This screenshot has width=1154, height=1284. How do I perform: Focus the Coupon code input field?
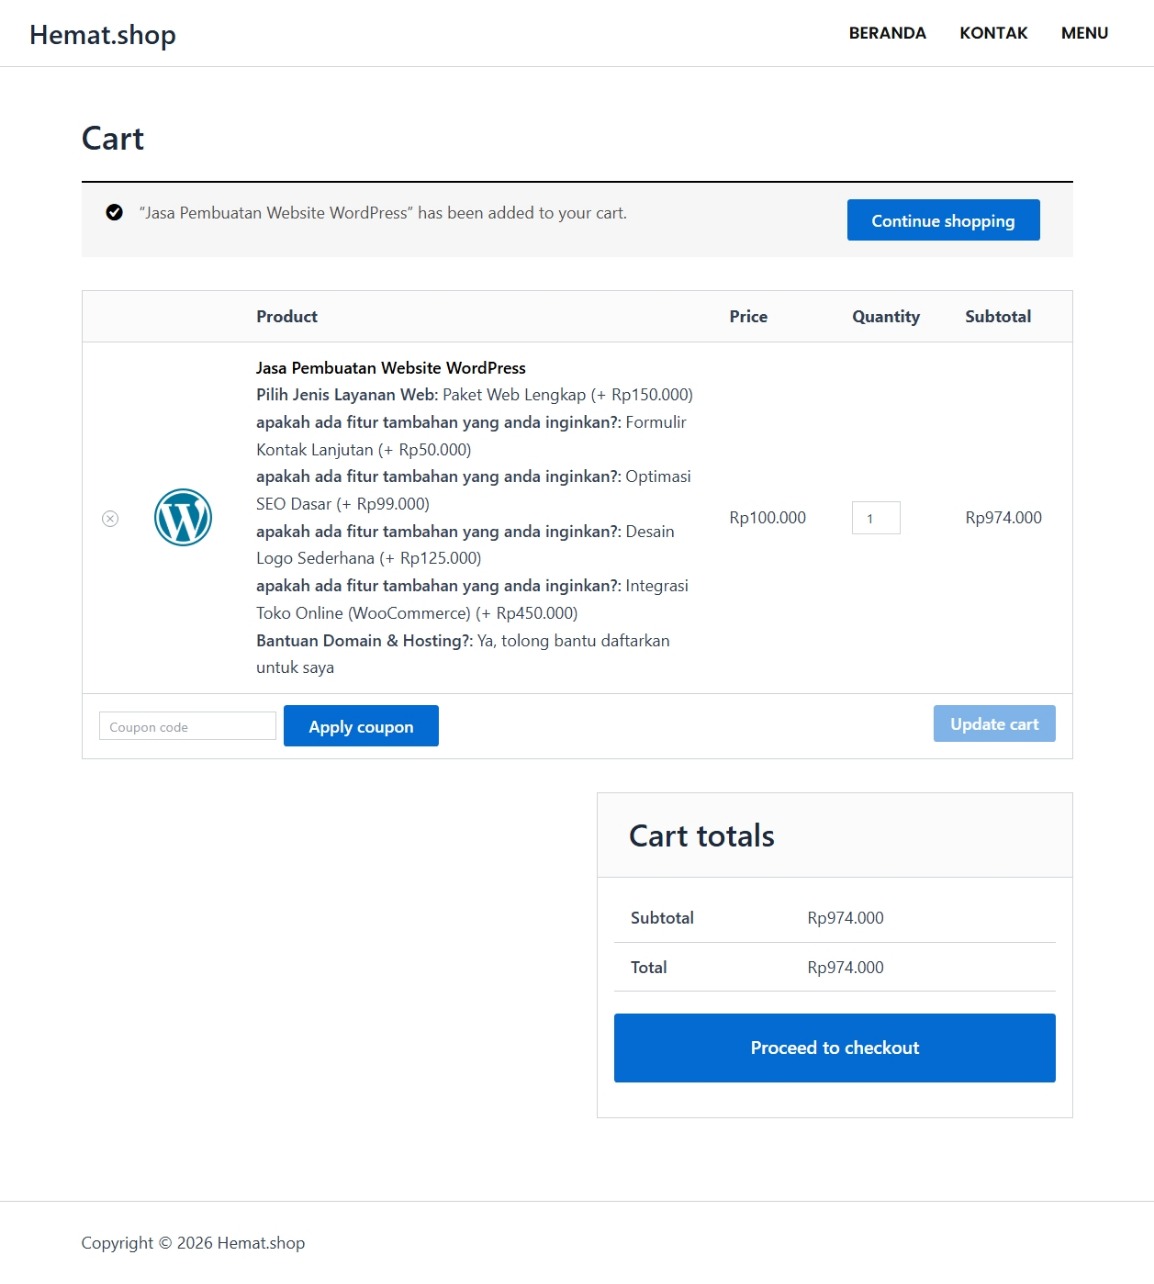pyautogui.click(x=187, y=726)
